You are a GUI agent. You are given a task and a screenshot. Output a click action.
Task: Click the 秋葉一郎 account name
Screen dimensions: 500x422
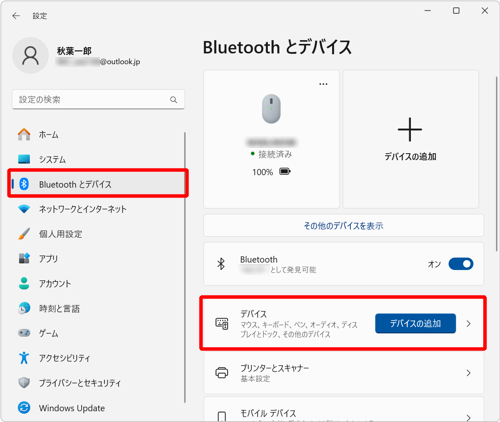(x=74, y=51)
